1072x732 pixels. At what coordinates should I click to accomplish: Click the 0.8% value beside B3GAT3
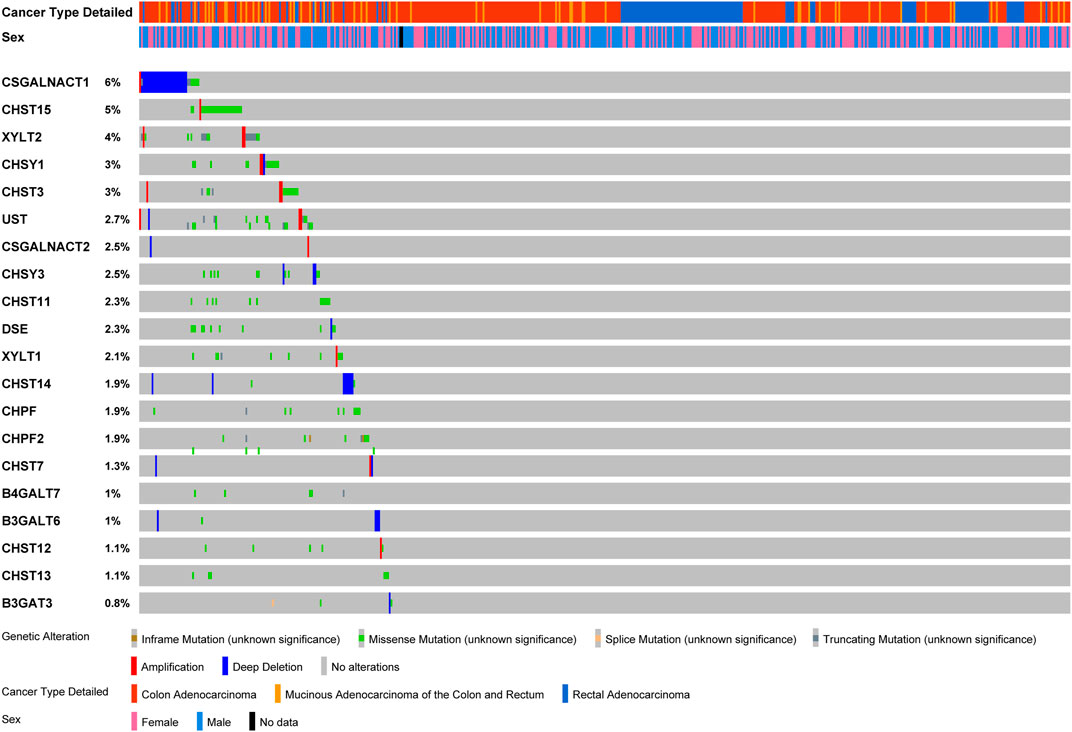117,603
